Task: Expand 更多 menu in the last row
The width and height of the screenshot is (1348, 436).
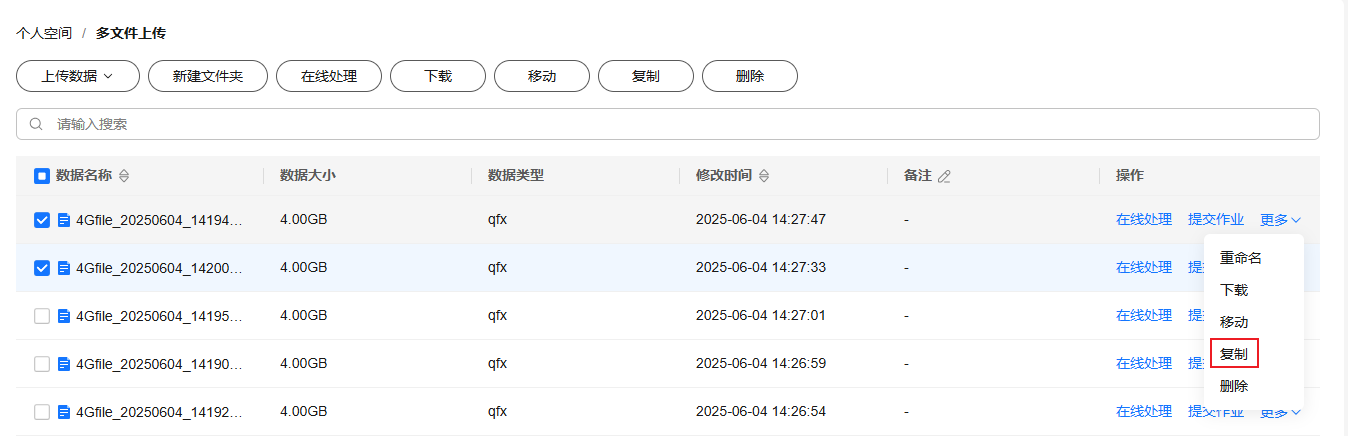Action: (x=1281, y=412)
